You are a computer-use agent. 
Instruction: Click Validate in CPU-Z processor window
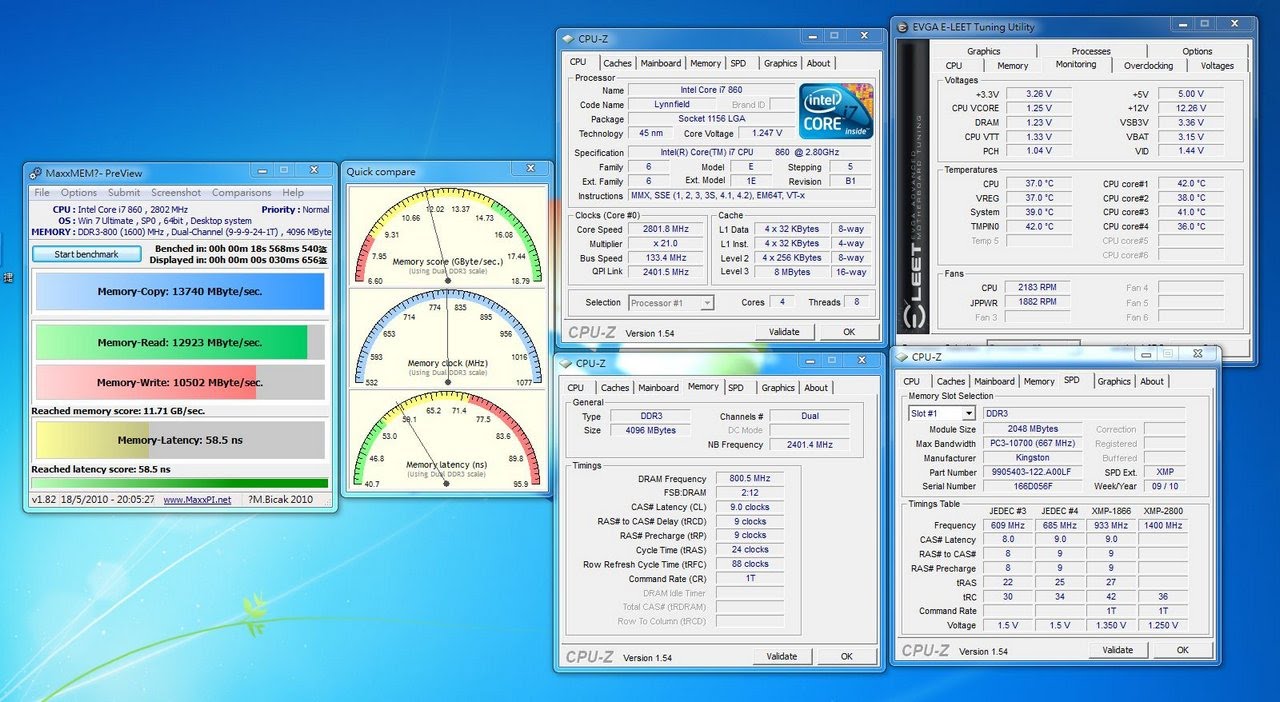785,332
